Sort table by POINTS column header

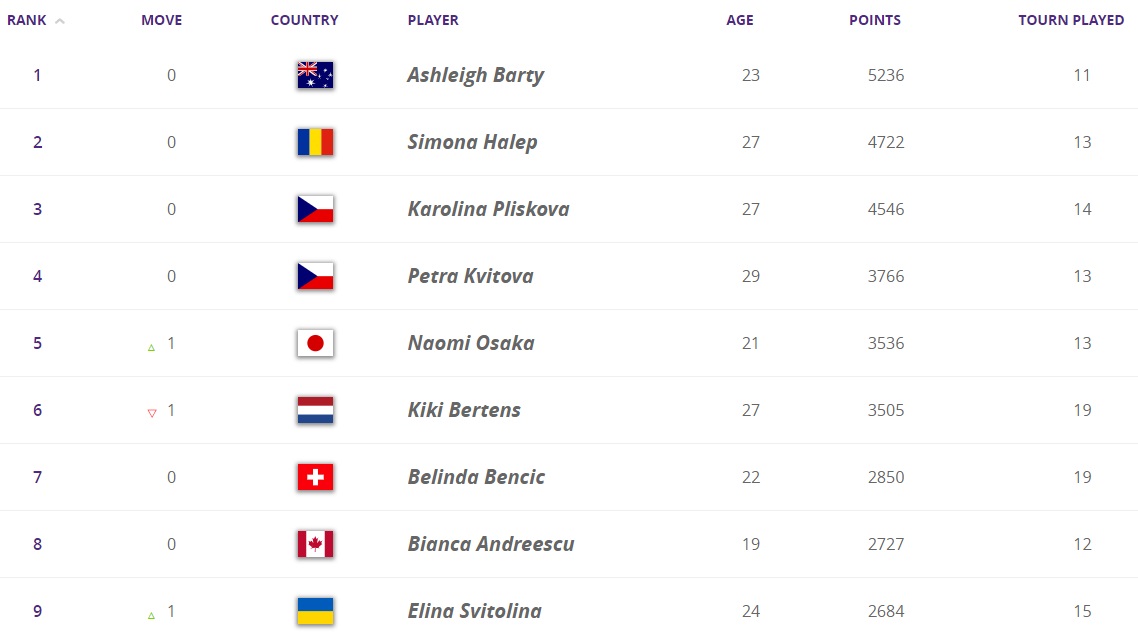coord(875,20)
